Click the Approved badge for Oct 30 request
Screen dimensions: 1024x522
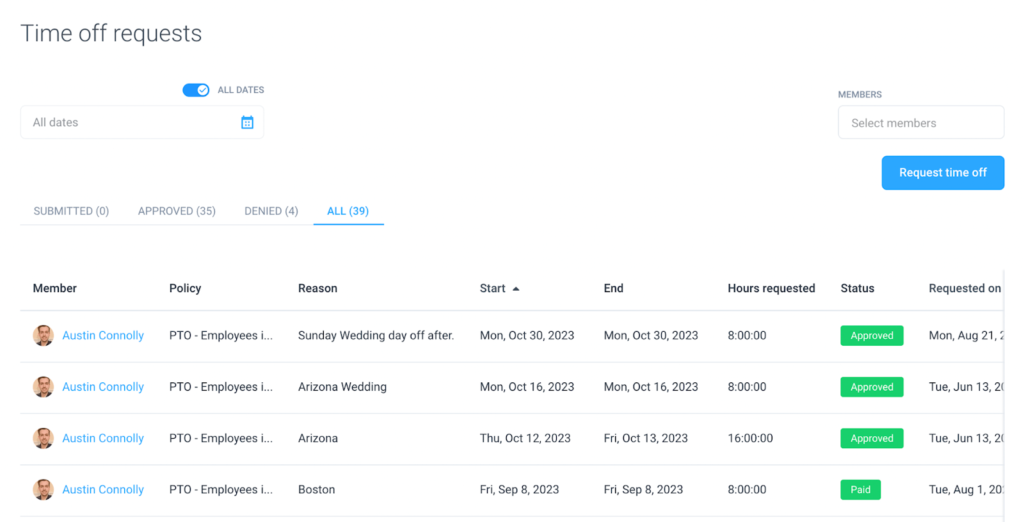871,336
